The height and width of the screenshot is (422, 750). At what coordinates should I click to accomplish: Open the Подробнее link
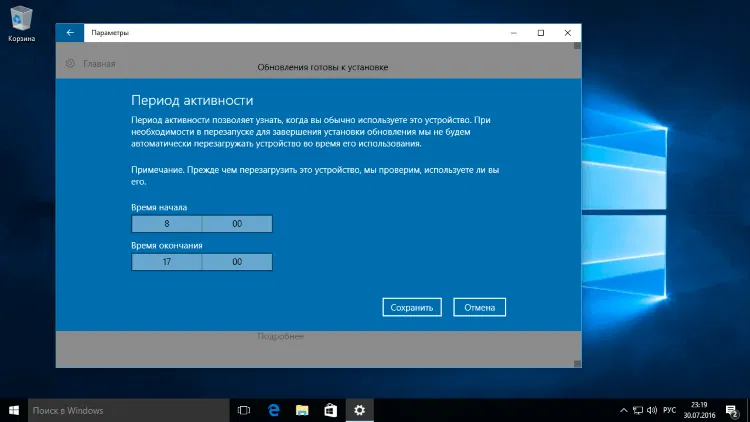click(x=280, y=336)
